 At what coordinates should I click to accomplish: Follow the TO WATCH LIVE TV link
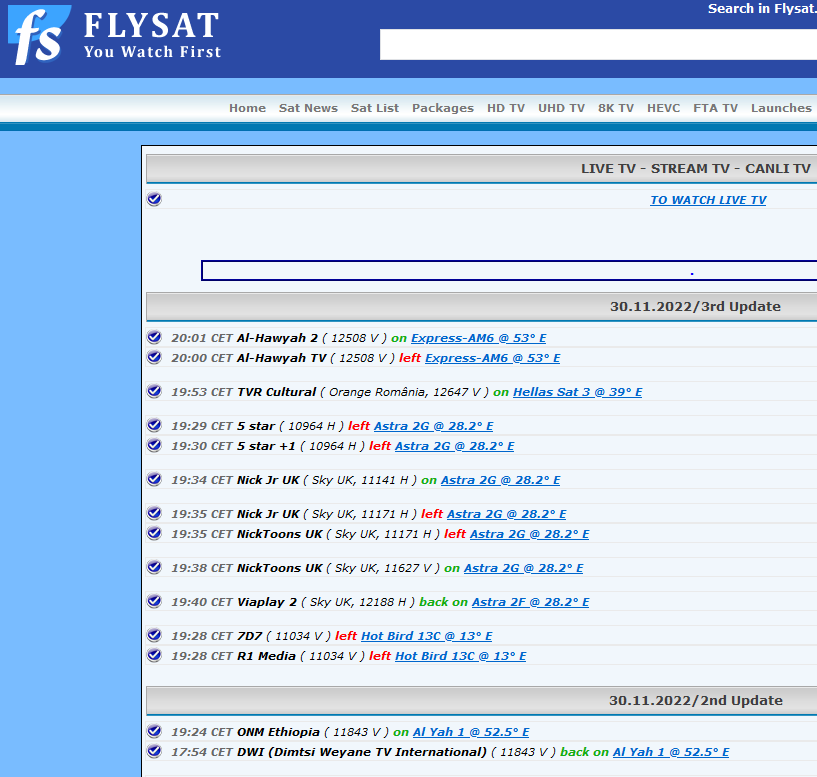click(708, 200)
